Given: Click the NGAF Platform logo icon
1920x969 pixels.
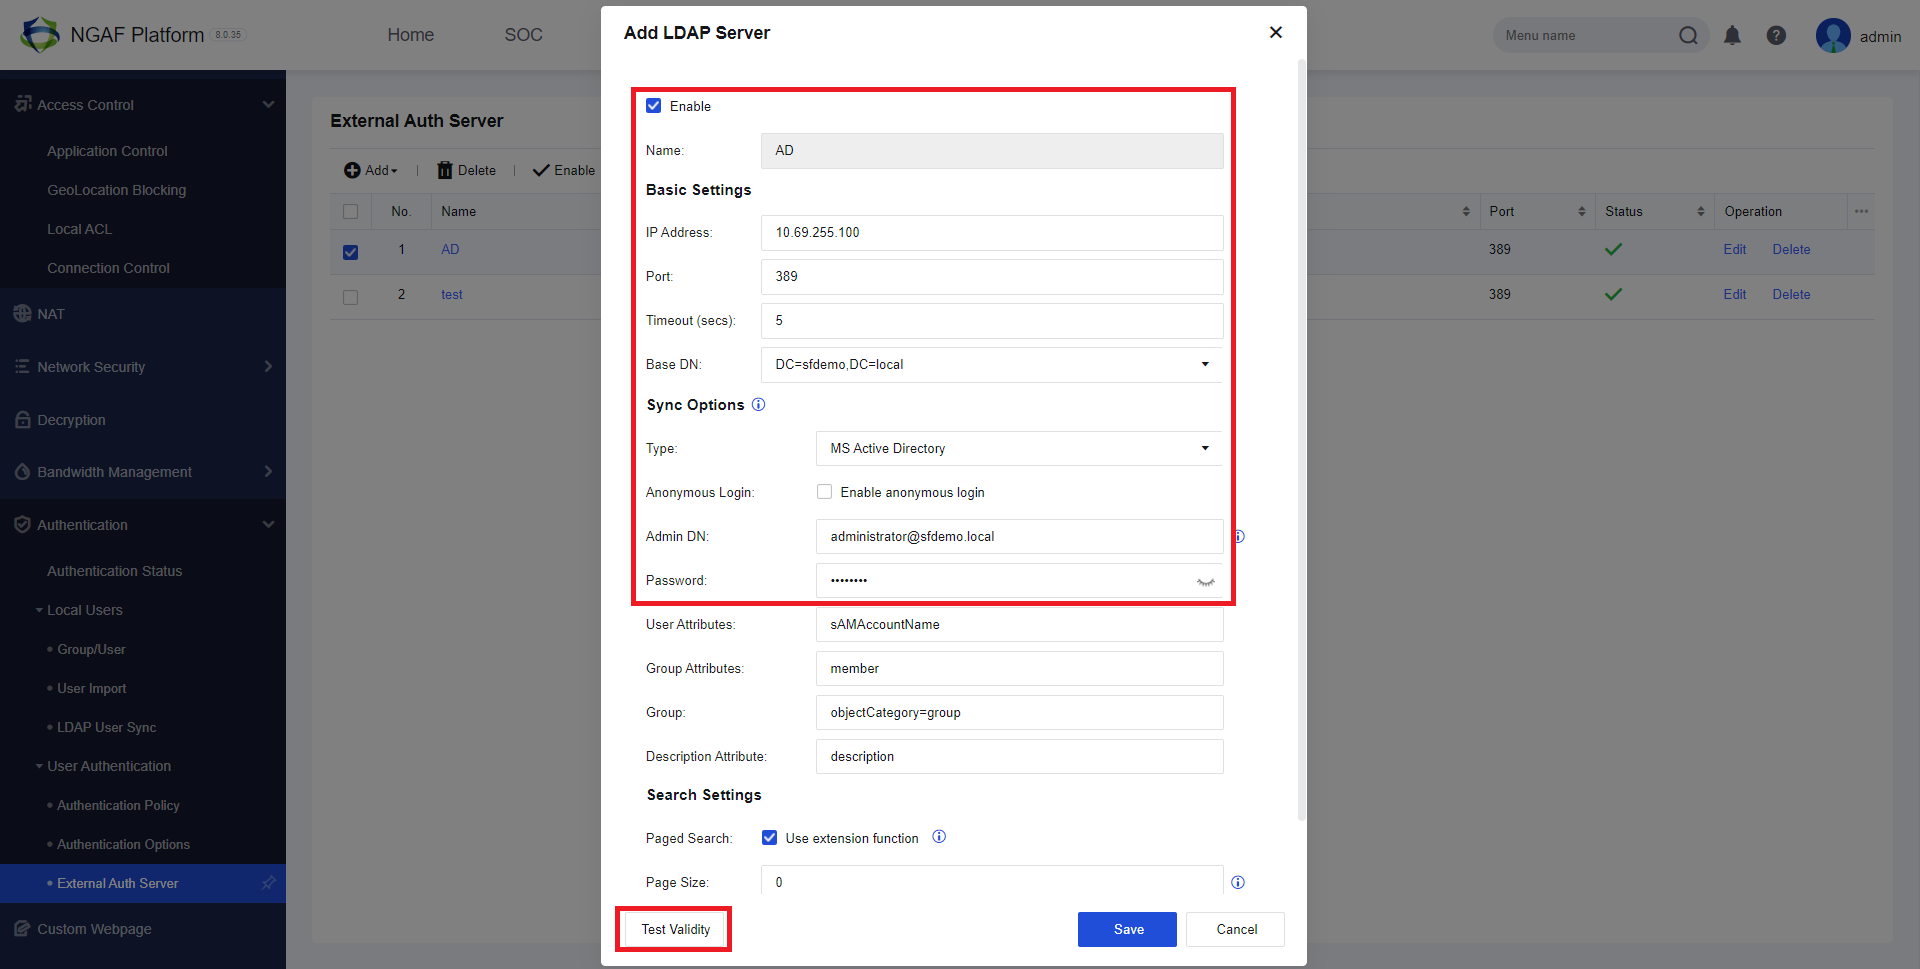Looking at the screenshot, I should (x=40, y=35).
